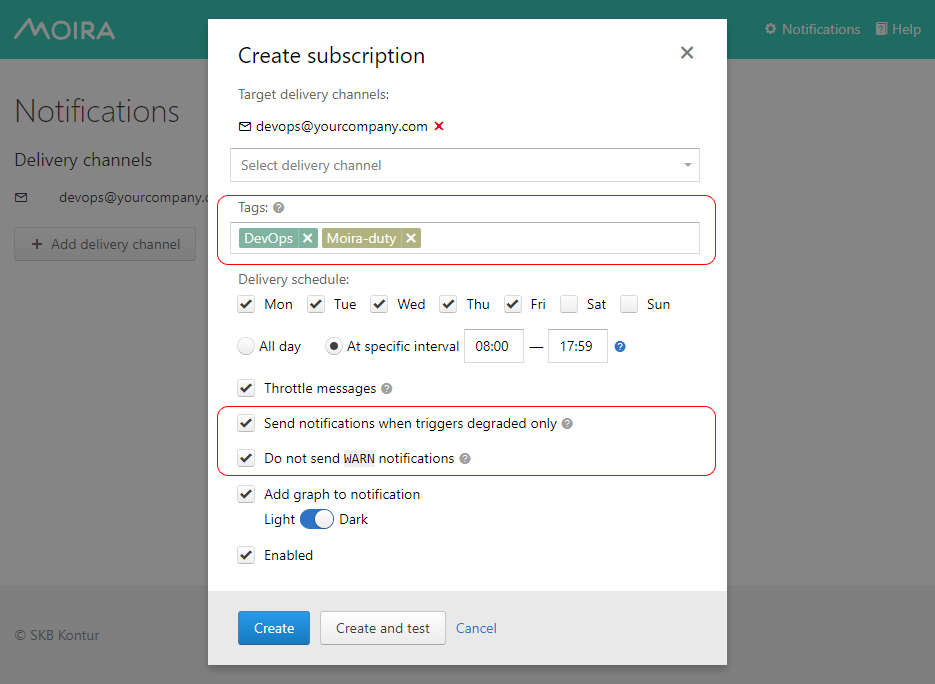Open Help in the top header
The image size is (935, 684).
pyautogui.click(x=898, y=29)
